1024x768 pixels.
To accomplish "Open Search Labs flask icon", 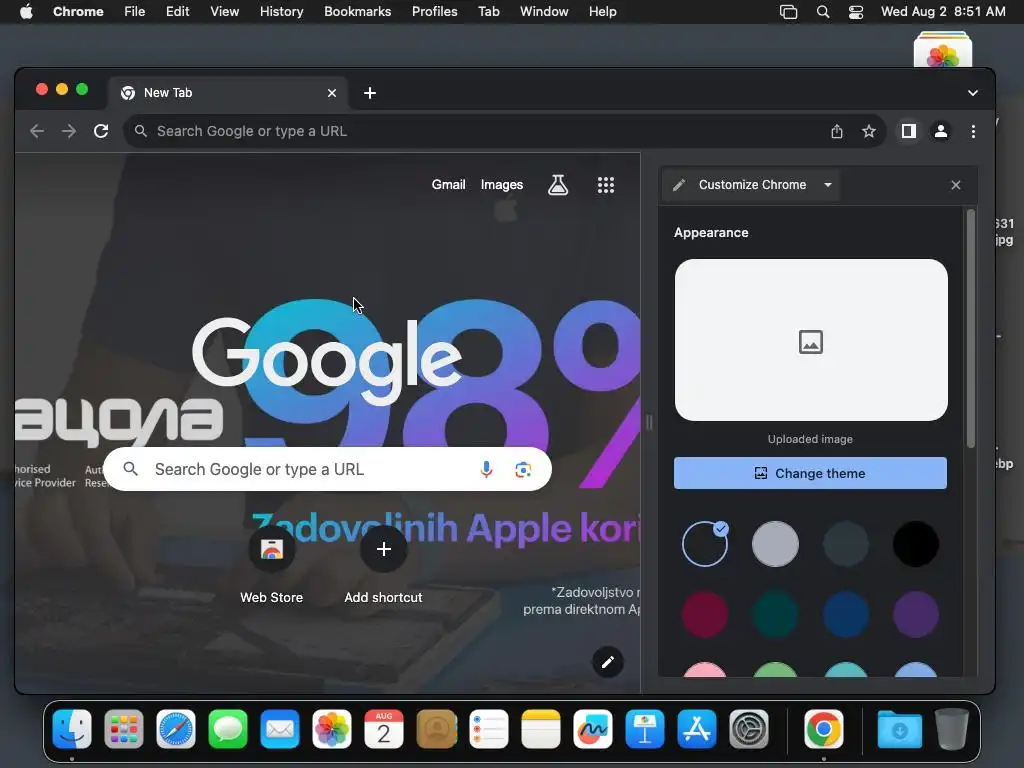I will pos(558,185).
